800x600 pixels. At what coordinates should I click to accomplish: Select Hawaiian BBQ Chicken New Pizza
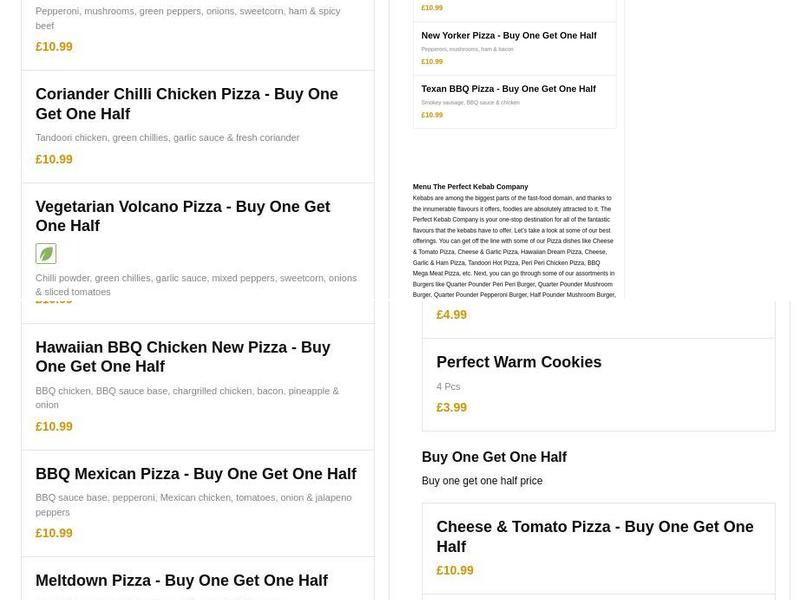[x=183, y=357]
